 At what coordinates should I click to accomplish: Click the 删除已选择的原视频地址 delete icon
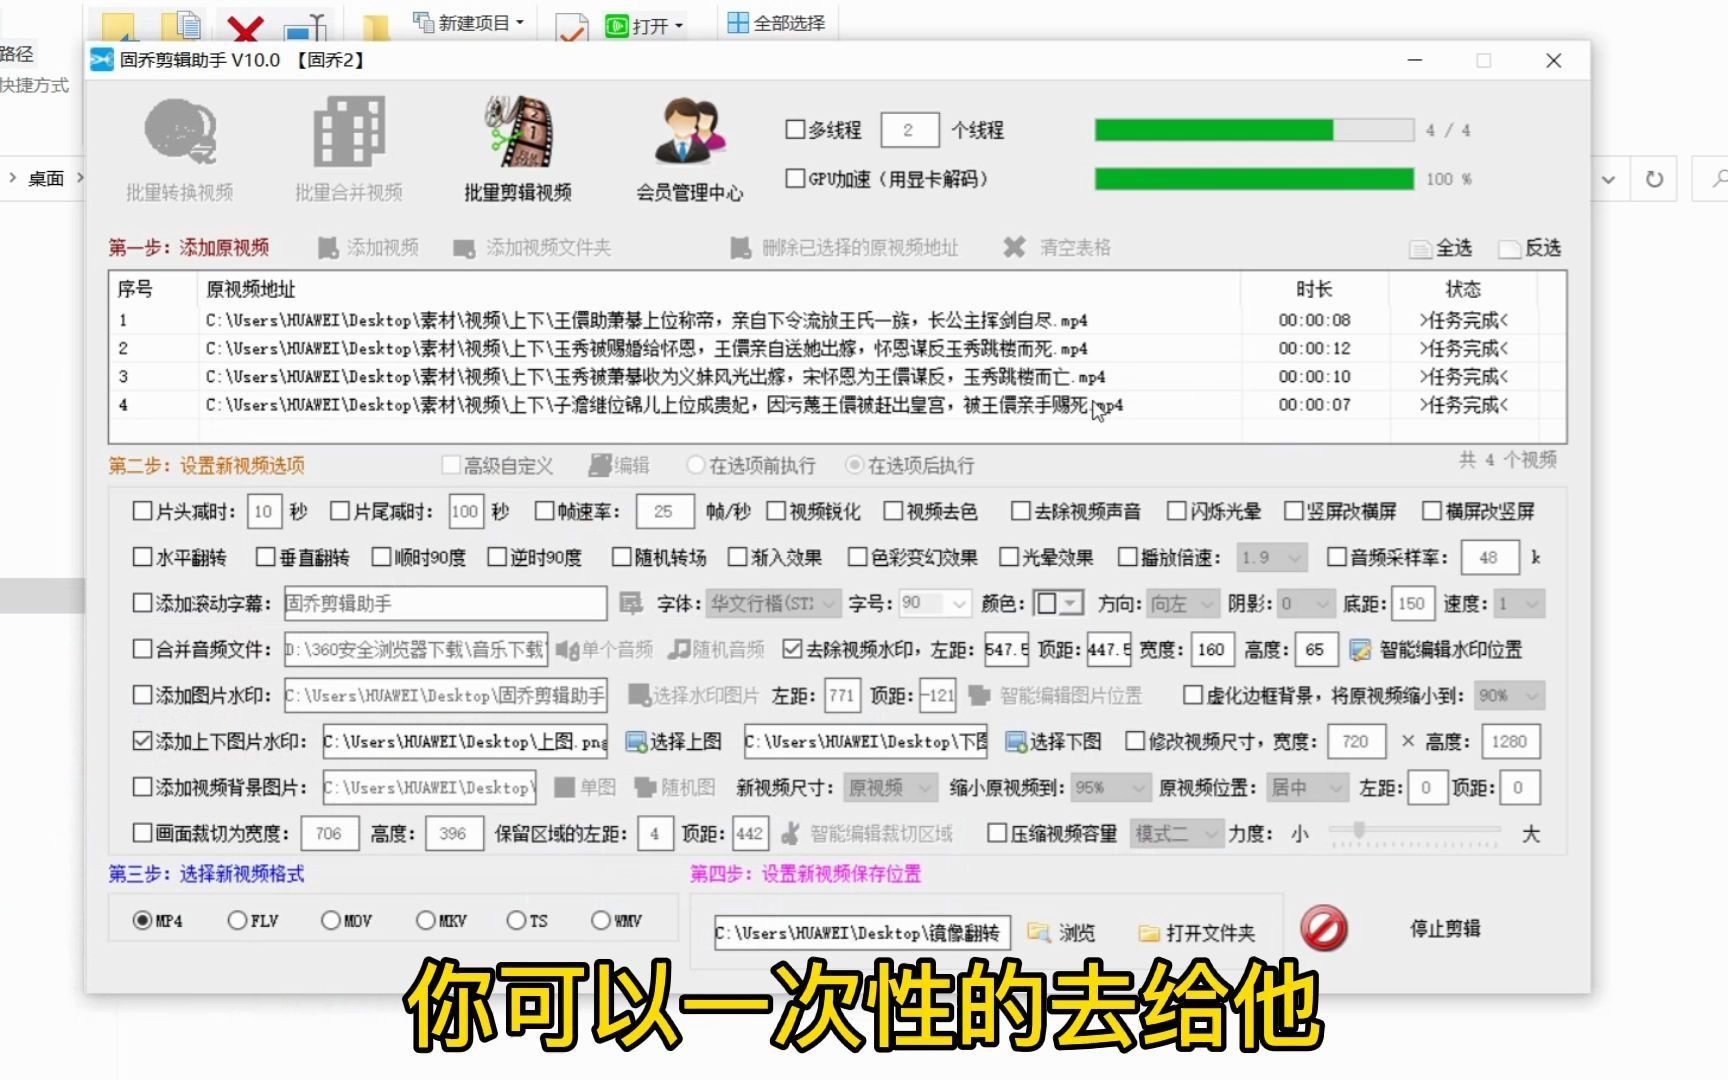[x=740, y=247]
